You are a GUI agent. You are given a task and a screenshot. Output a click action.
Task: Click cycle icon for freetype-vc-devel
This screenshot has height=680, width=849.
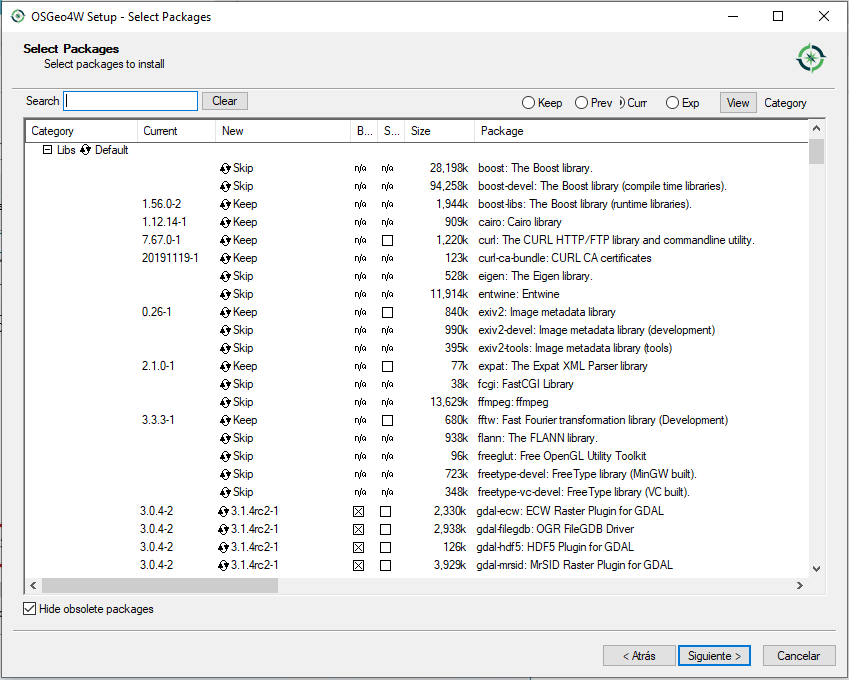(225, 492)
